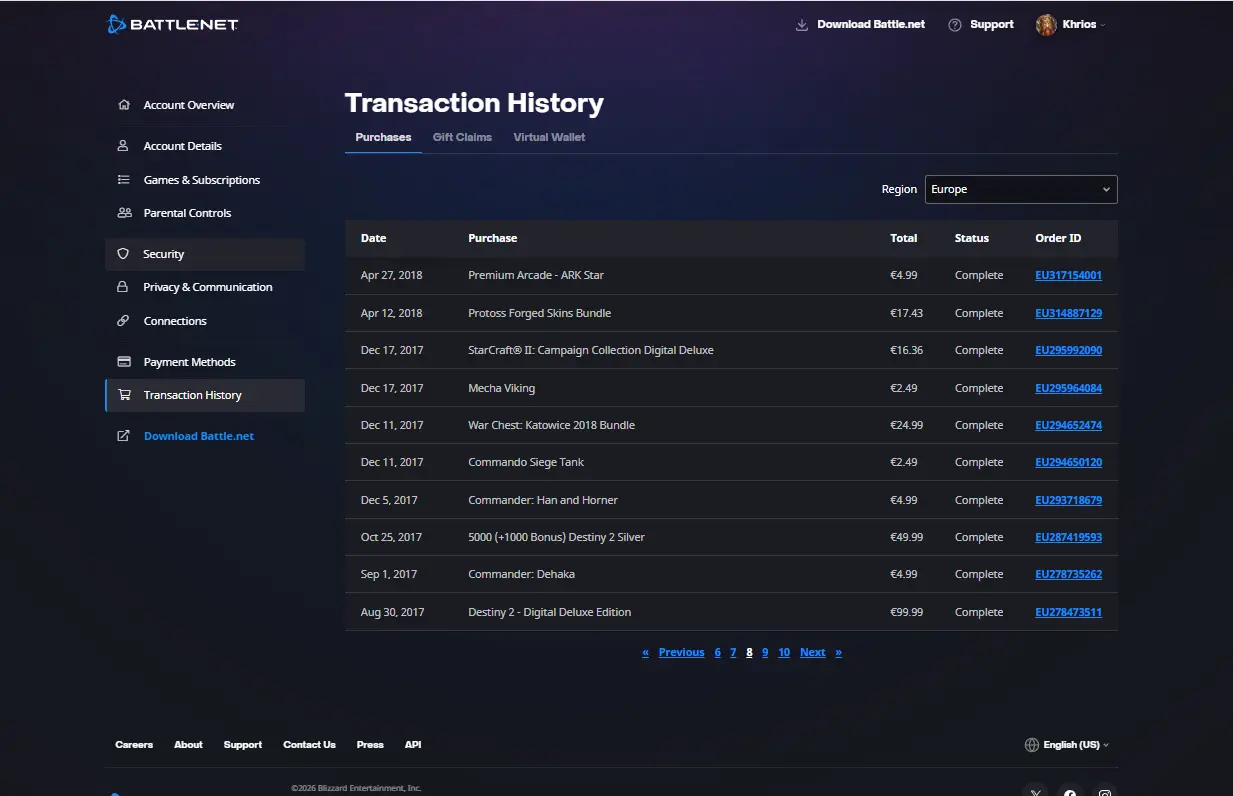Click the Support footer link
The height and width of the screenshot is (796, 1233).
point(243,745)
